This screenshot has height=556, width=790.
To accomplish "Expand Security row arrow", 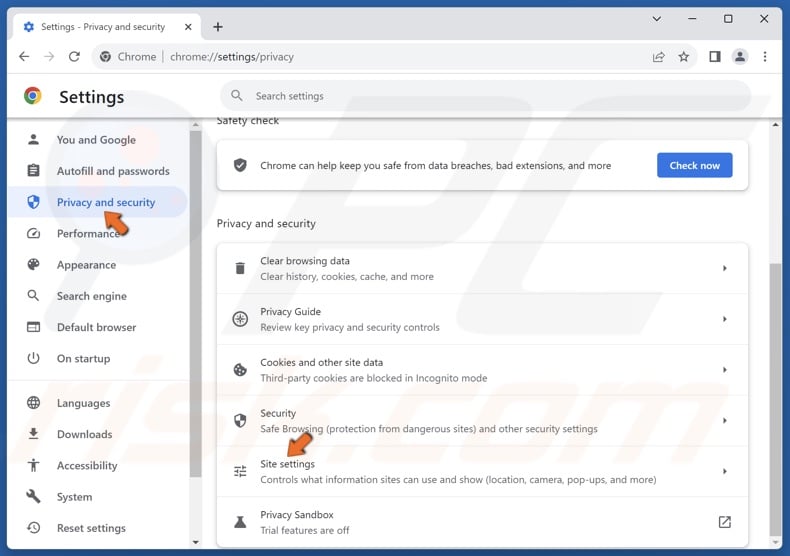I will (x=725, y=420).
